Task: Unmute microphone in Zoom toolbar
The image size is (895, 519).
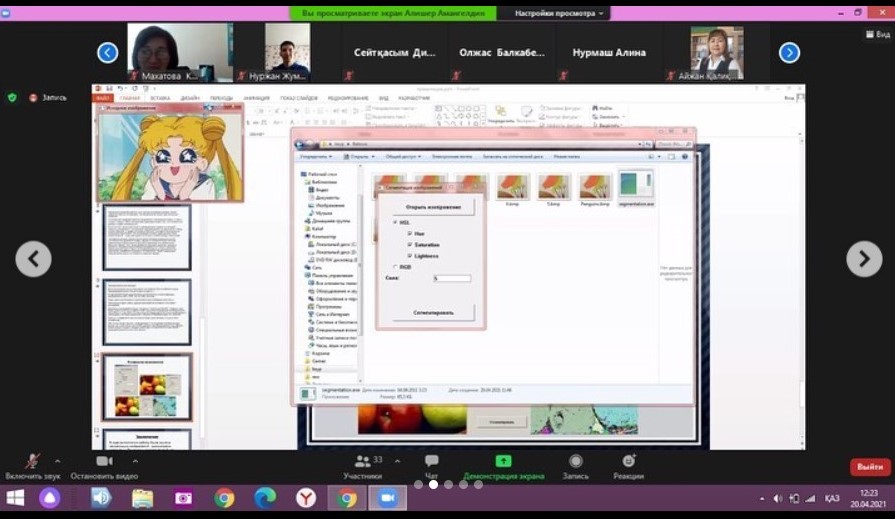Action: (32, 461)
